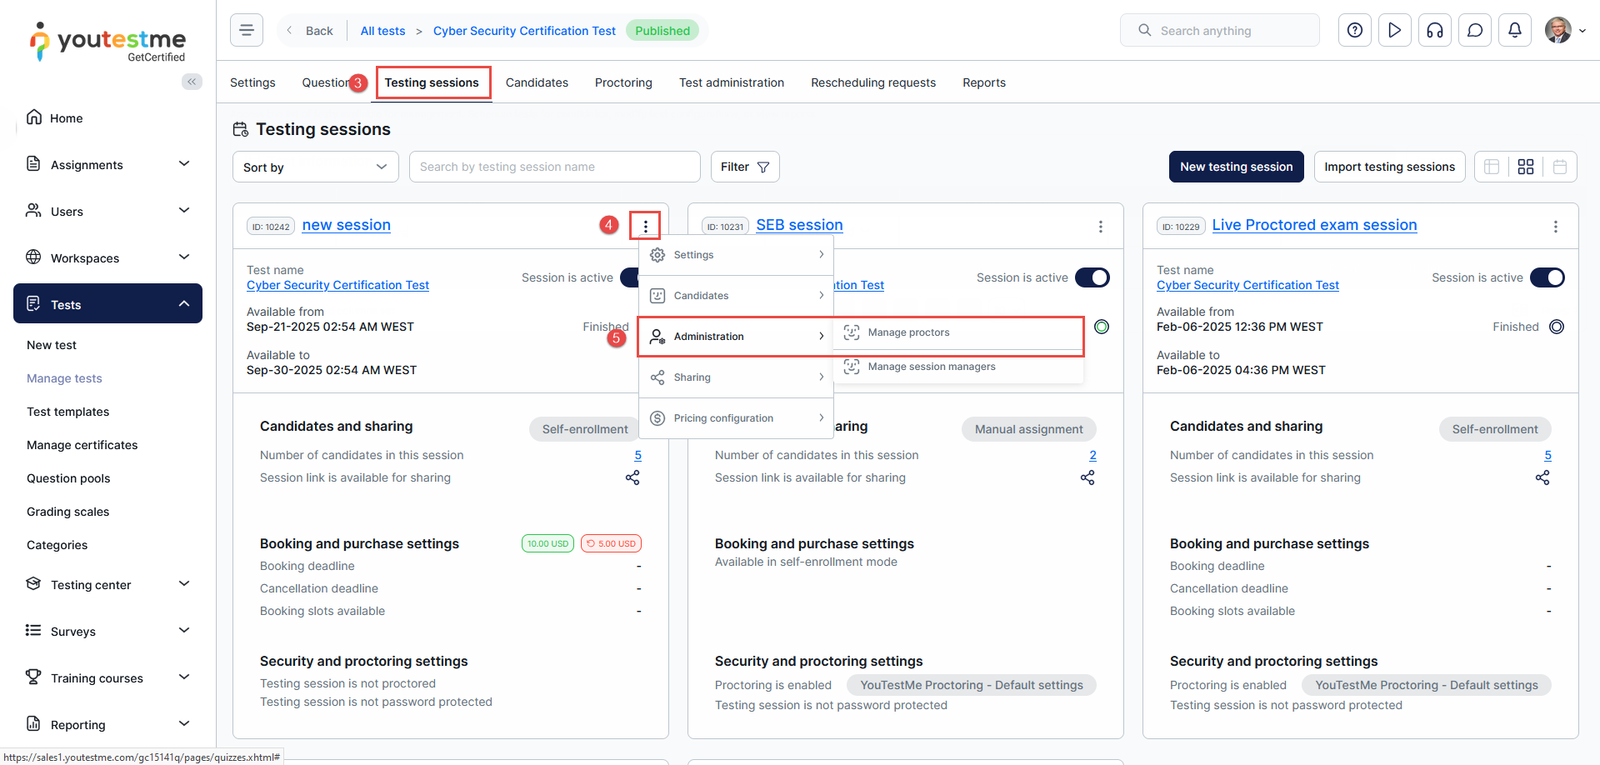
Task: Open the notifications bell icon
Action: click(1514, 31)
